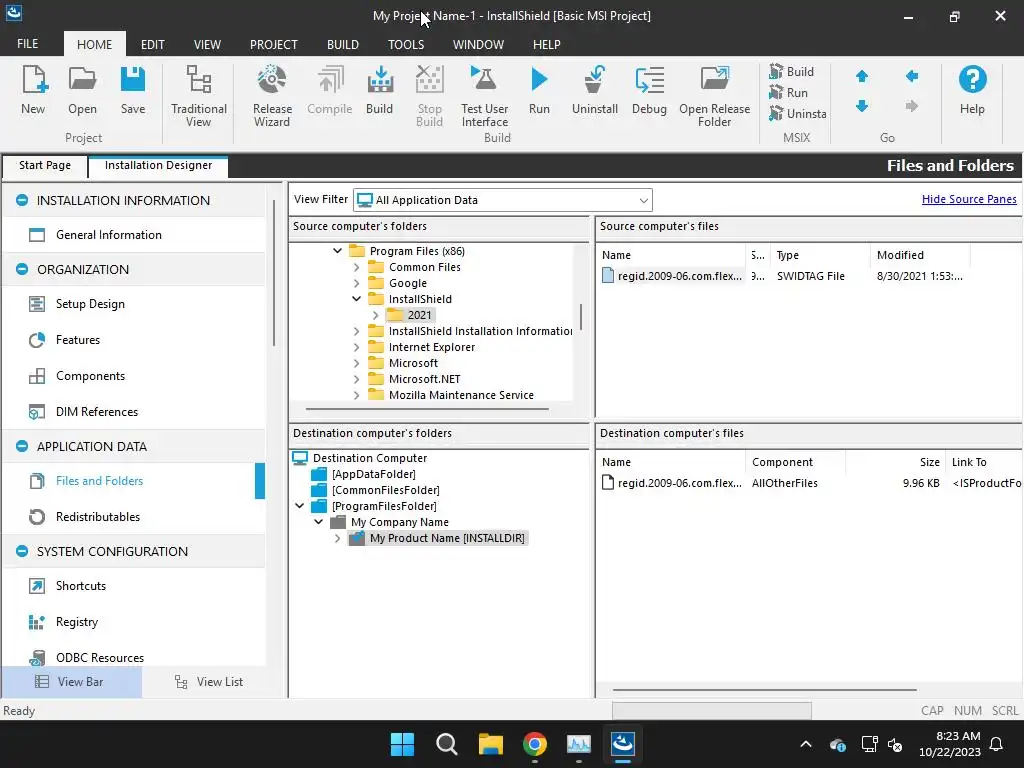Collapse the Program Files (x86) folder
The width and height of the screenshot is (1024, 768).
point(337,251)
